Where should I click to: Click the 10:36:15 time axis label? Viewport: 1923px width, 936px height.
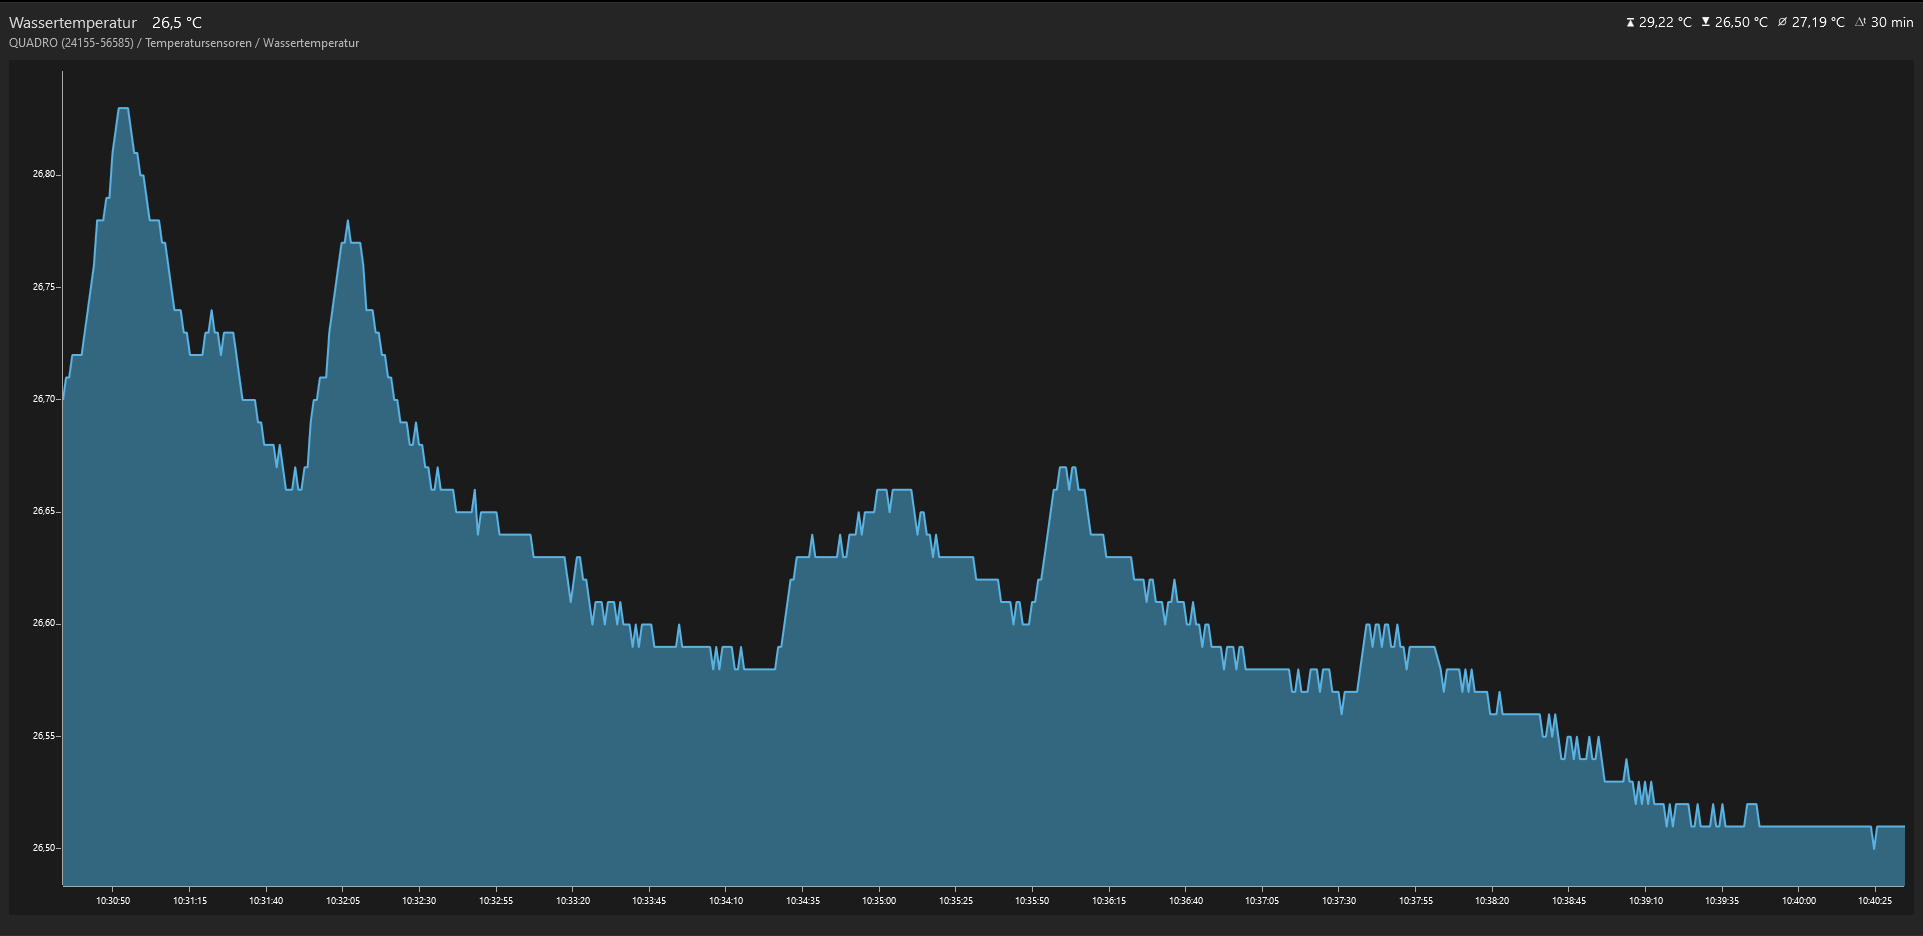[1109, 901]
